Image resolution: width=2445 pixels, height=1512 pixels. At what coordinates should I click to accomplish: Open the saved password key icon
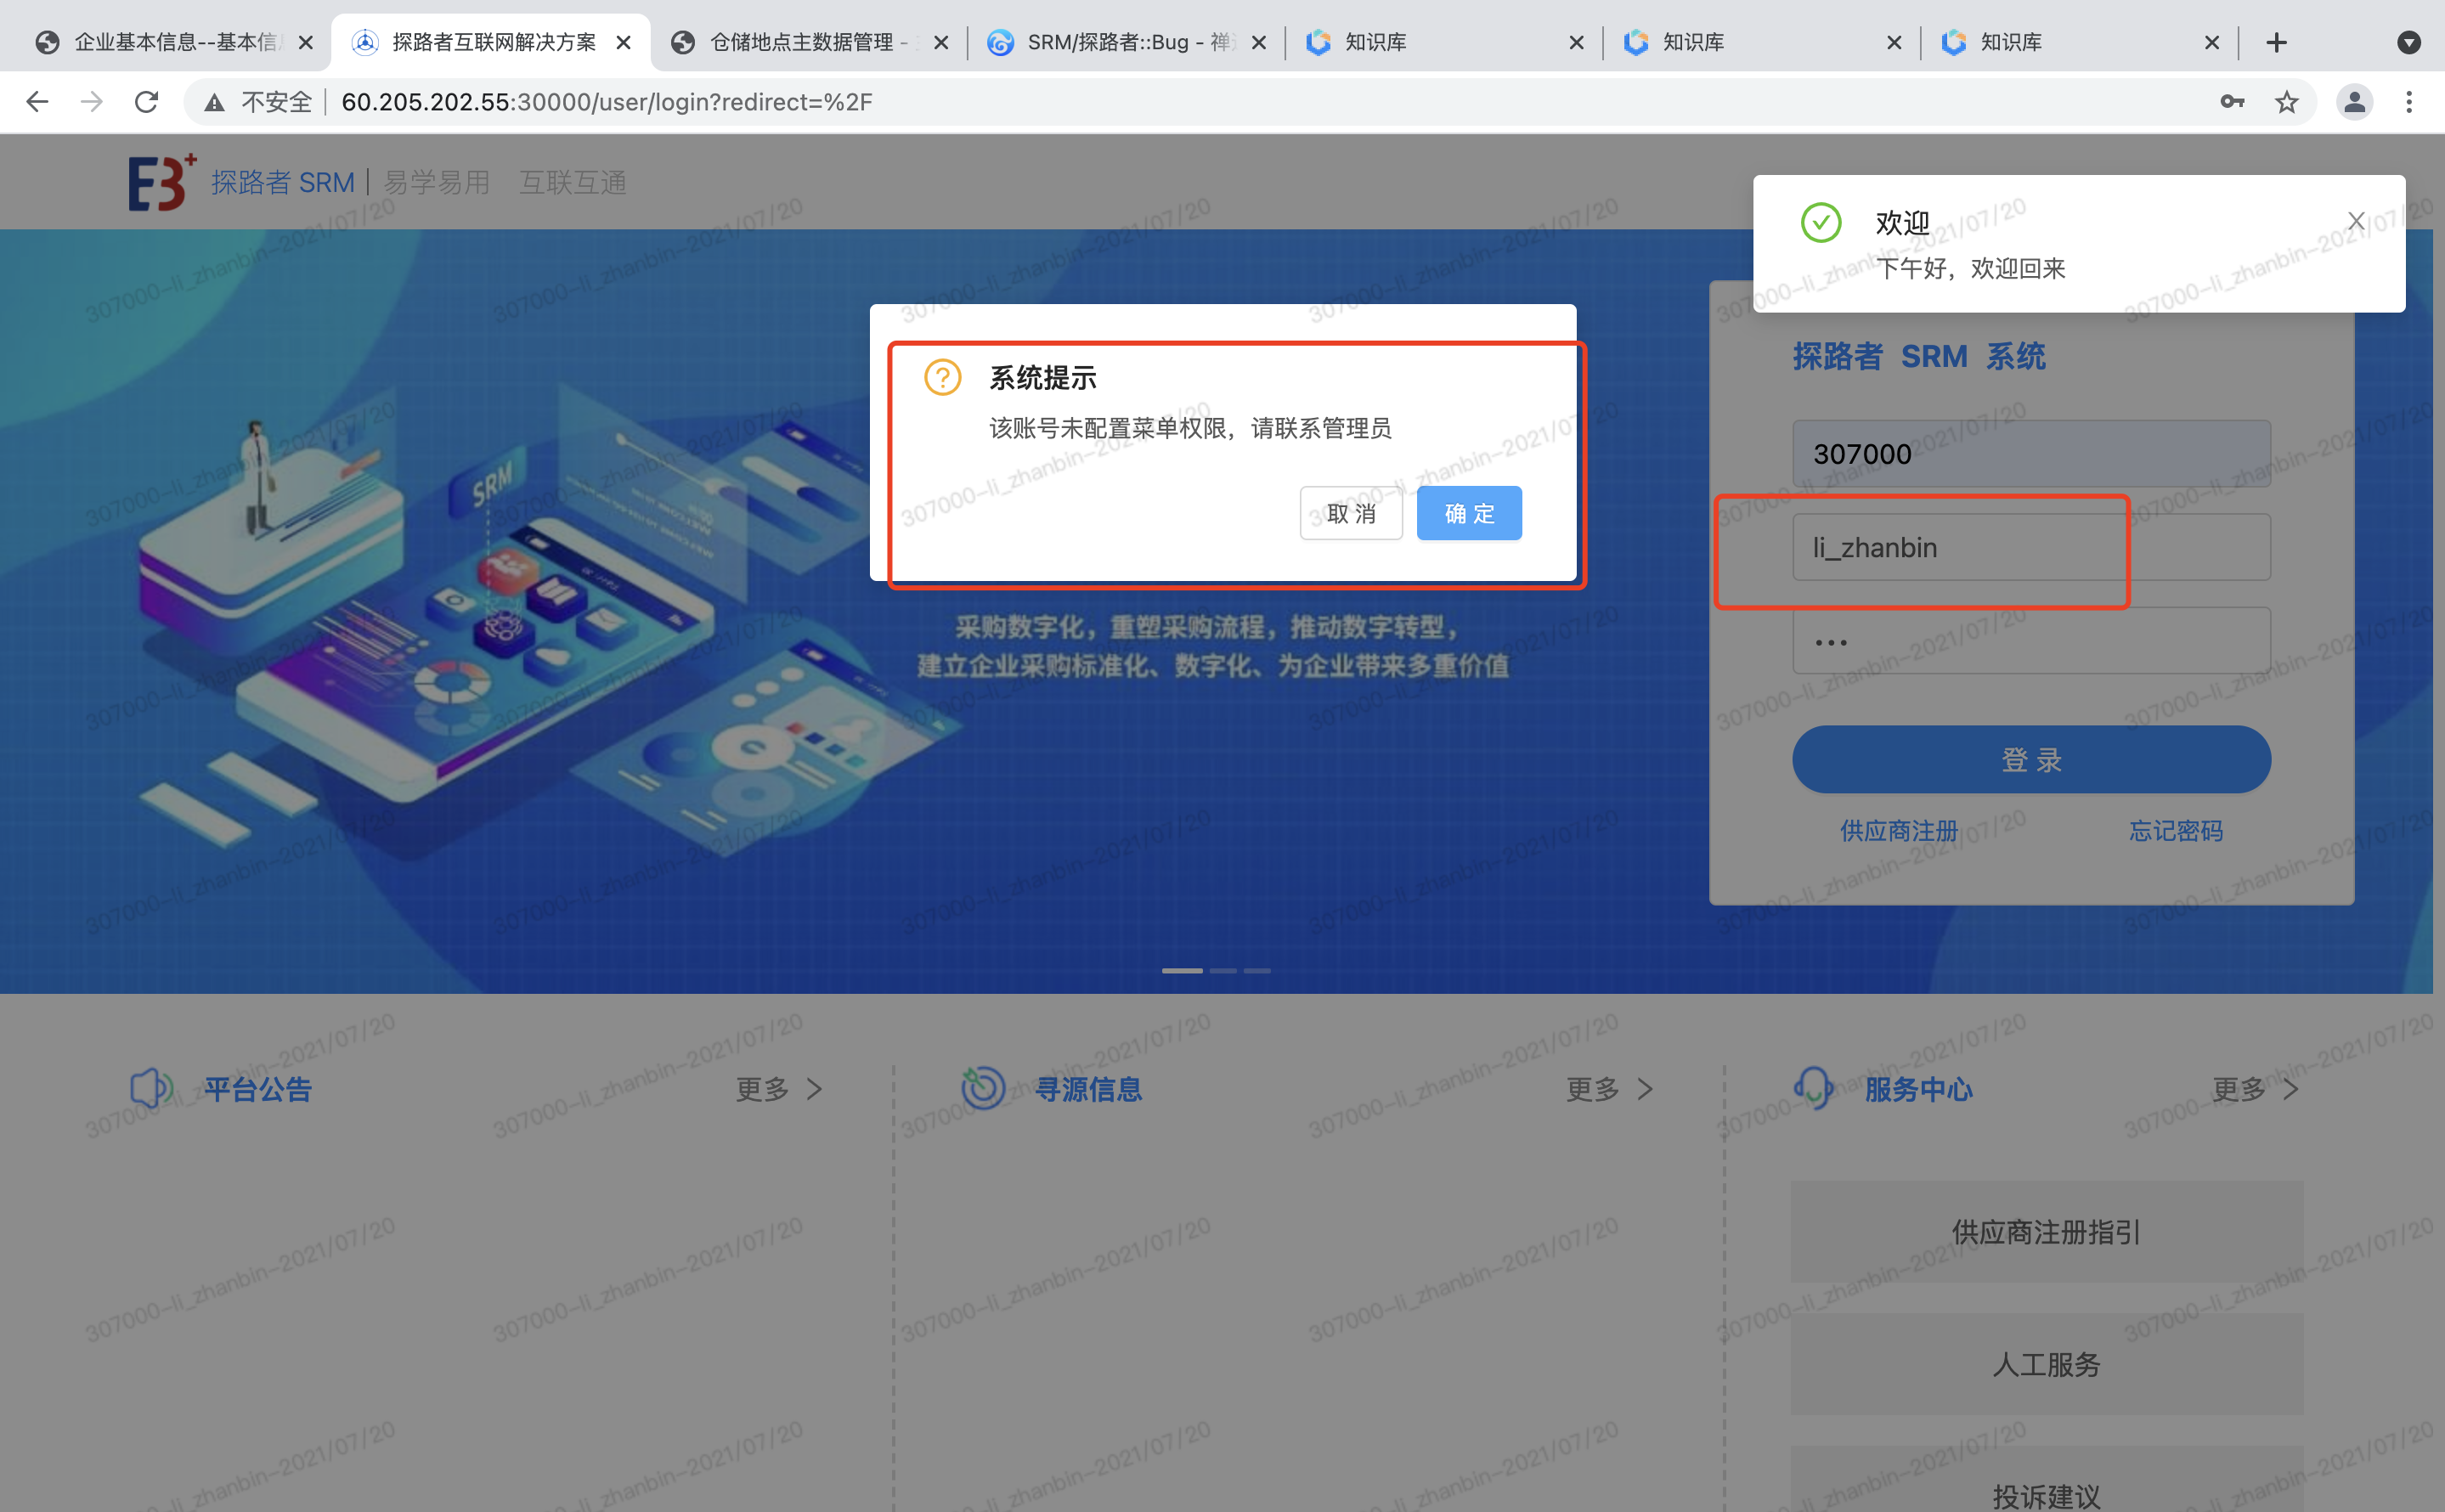[2232, 102]
